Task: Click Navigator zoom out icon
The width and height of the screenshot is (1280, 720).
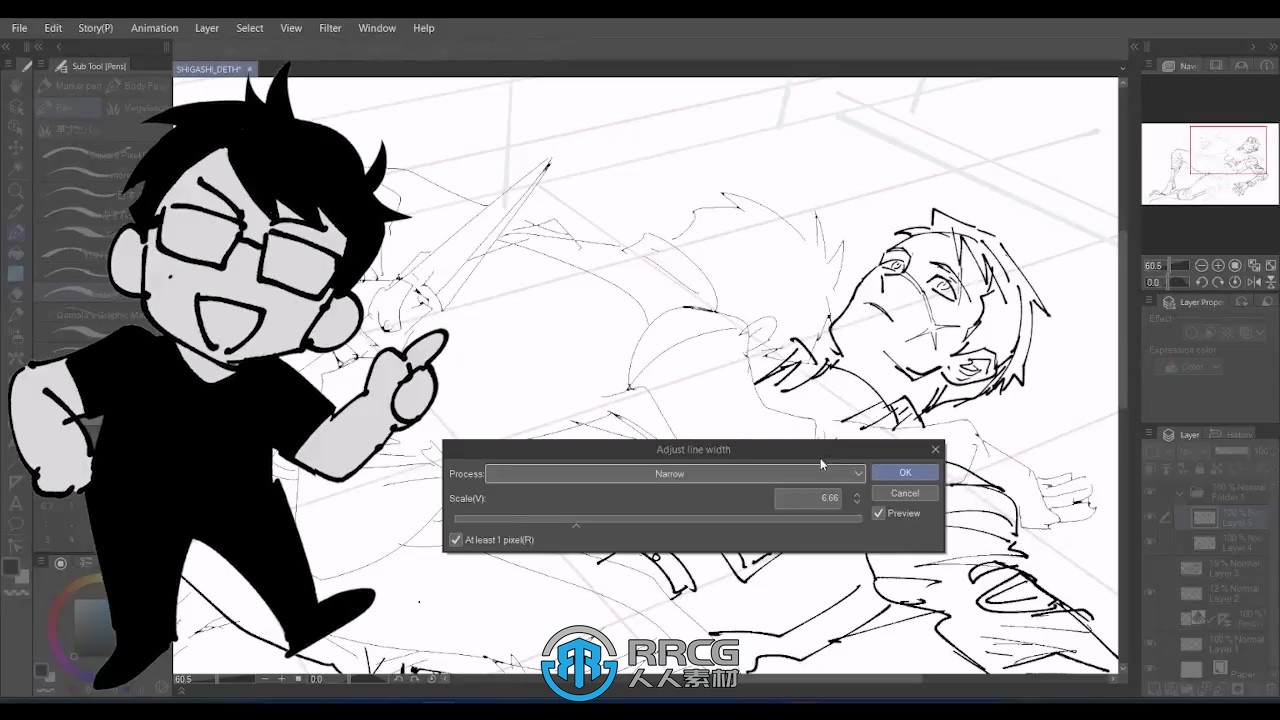Action: (1201, 266)
